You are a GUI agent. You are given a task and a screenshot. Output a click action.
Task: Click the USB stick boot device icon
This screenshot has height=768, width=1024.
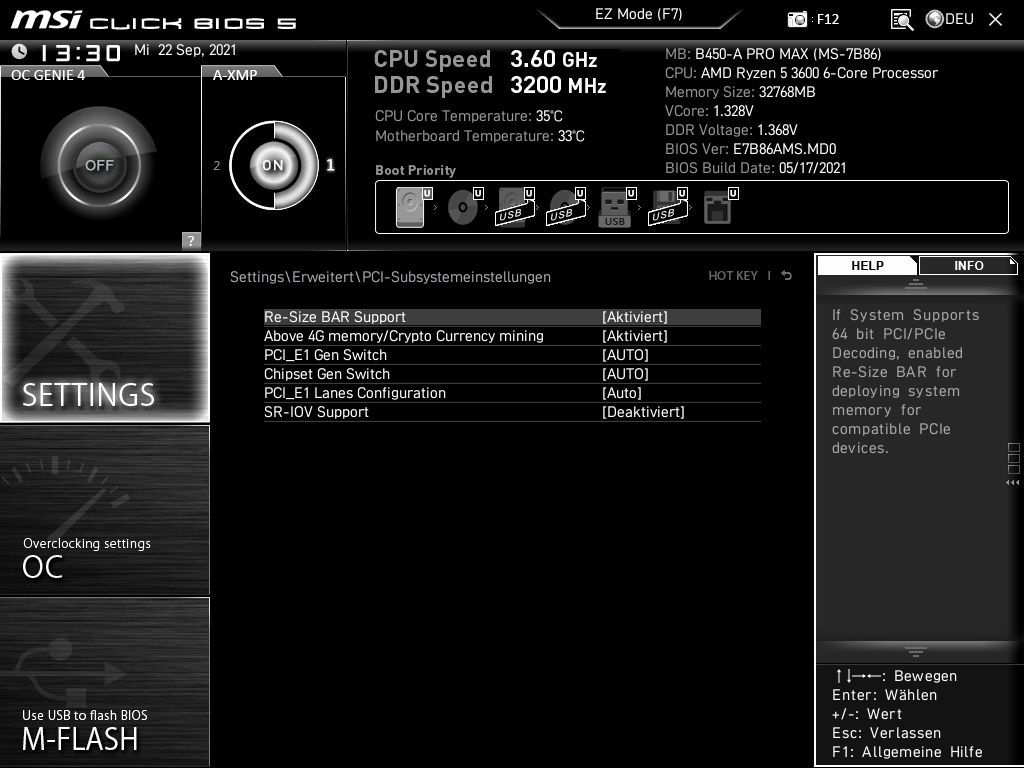point(615,205)
